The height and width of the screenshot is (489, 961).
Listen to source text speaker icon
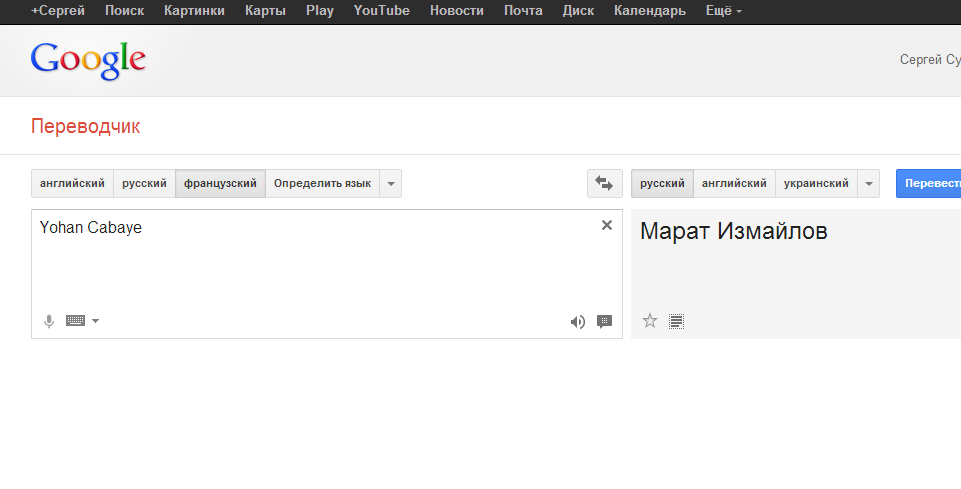point(577,322)
